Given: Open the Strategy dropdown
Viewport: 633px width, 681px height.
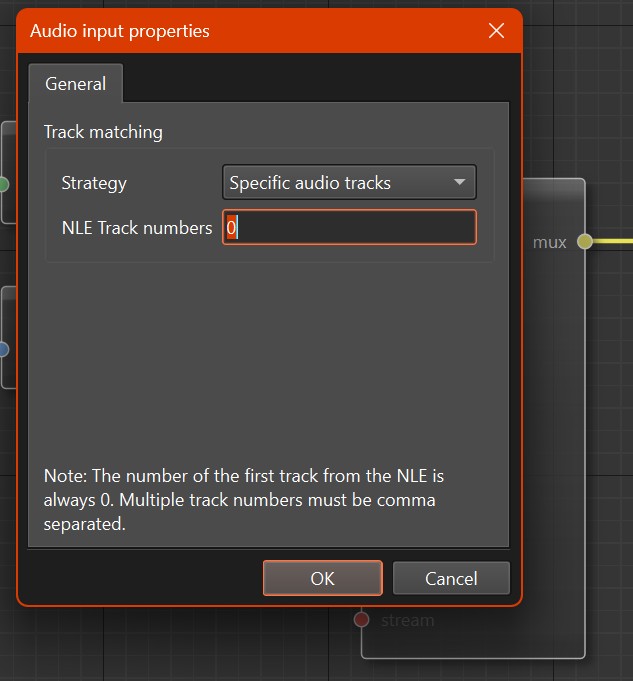Looking at the screenshot, I should (349, 182).
